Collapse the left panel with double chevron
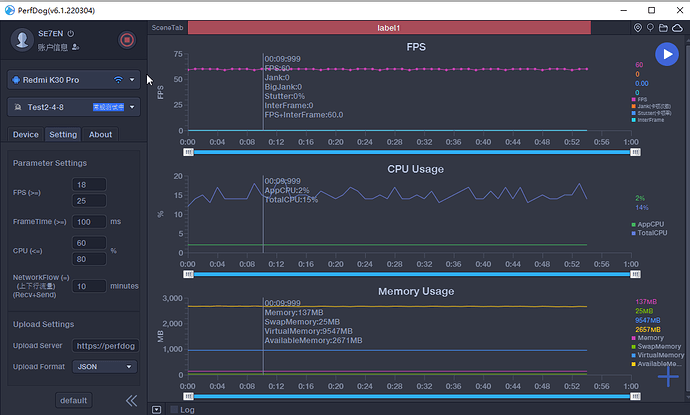The width and height of the screenshot is (690, 415). tap(131, 400)
